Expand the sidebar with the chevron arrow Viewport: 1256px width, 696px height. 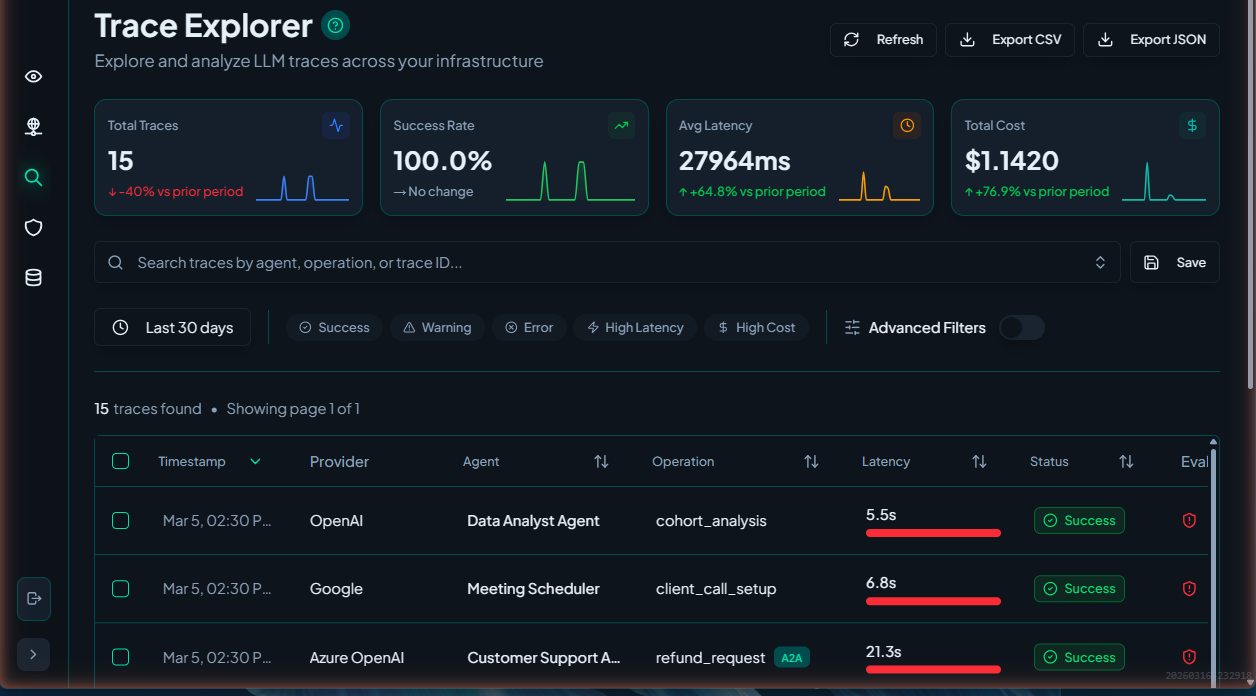(33, 654)
